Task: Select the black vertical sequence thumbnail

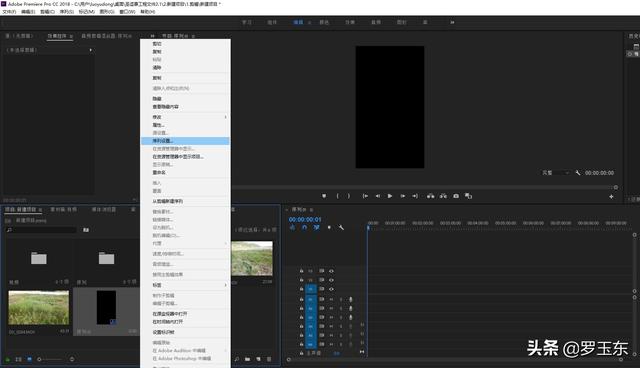Action: (106, 307)
